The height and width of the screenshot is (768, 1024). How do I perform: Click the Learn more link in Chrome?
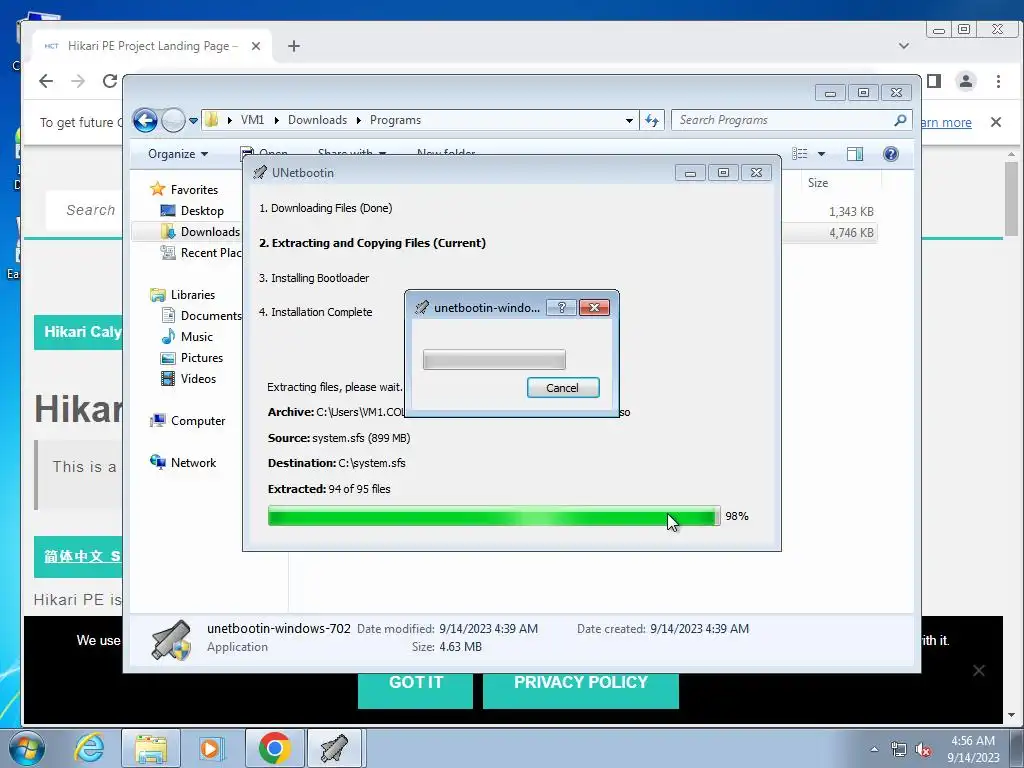[x=946, y=123]
